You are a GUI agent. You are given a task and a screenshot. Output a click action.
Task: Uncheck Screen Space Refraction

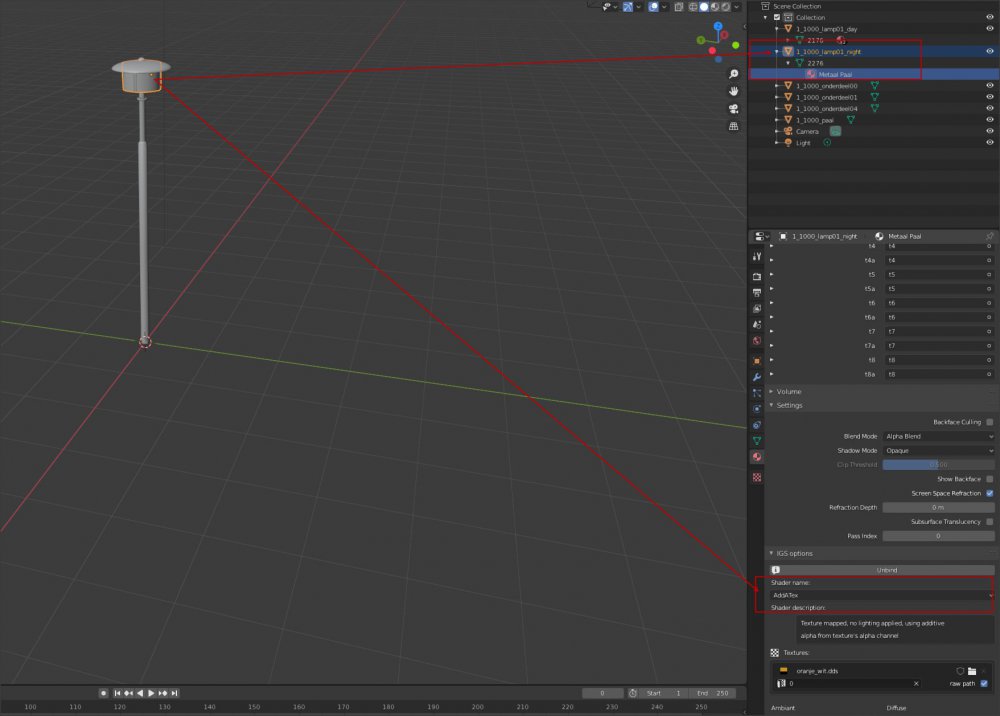point(989,493)
